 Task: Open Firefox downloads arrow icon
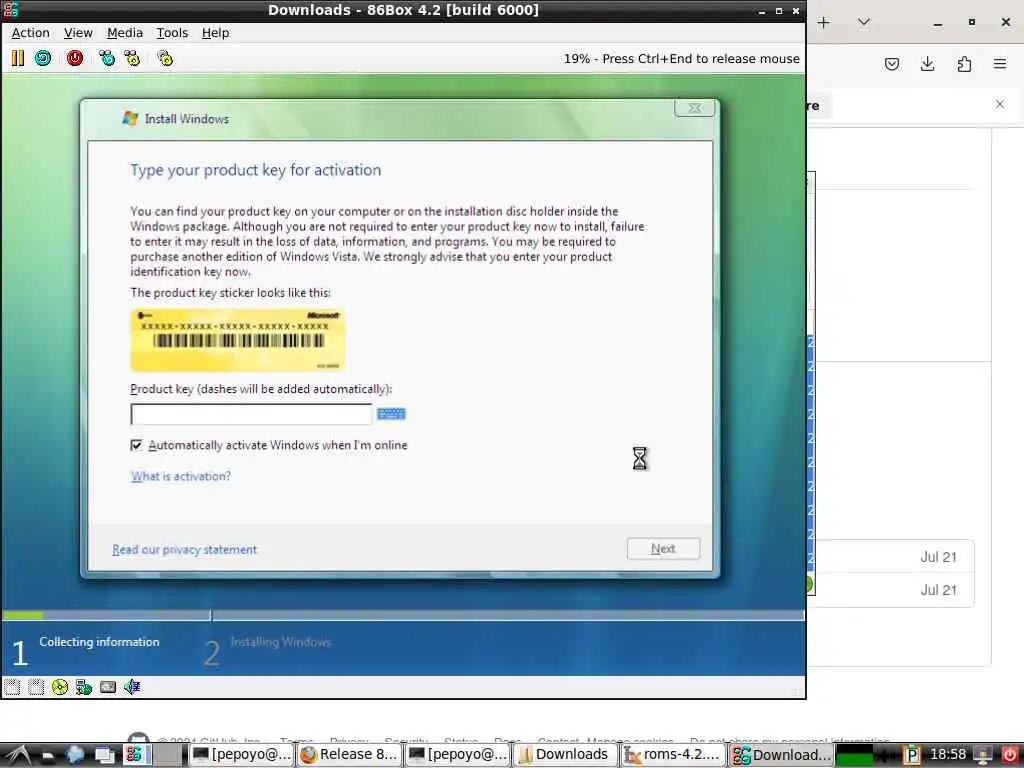[x=927, y=63]
